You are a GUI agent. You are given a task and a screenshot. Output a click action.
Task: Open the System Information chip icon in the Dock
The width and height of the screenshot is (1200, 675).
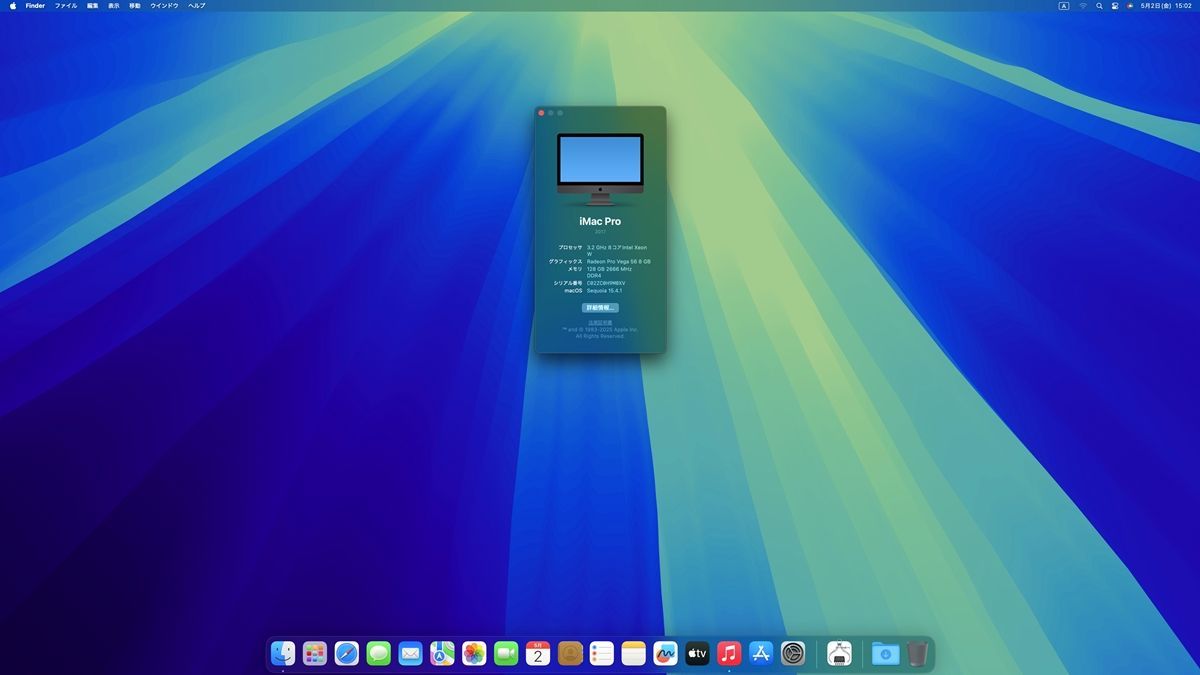pyautogui.click(x=839, y=654)
